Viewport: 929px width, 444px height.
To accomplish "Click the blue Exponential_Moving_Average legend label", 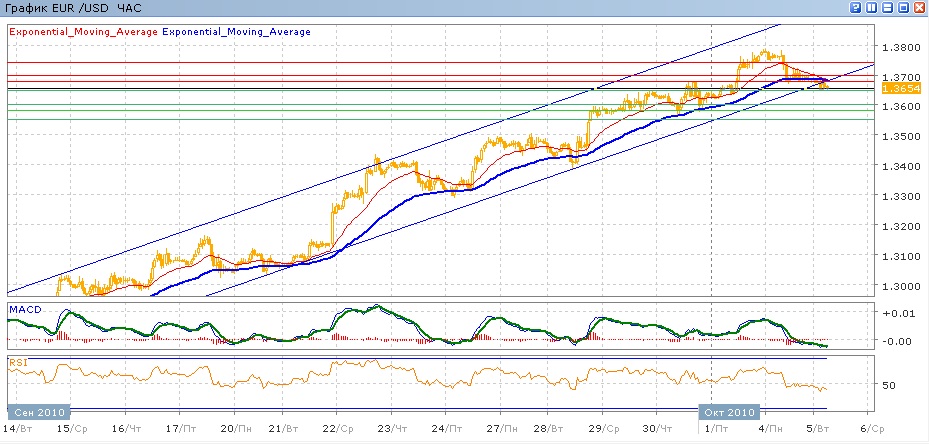I will [x=236, y=32].
